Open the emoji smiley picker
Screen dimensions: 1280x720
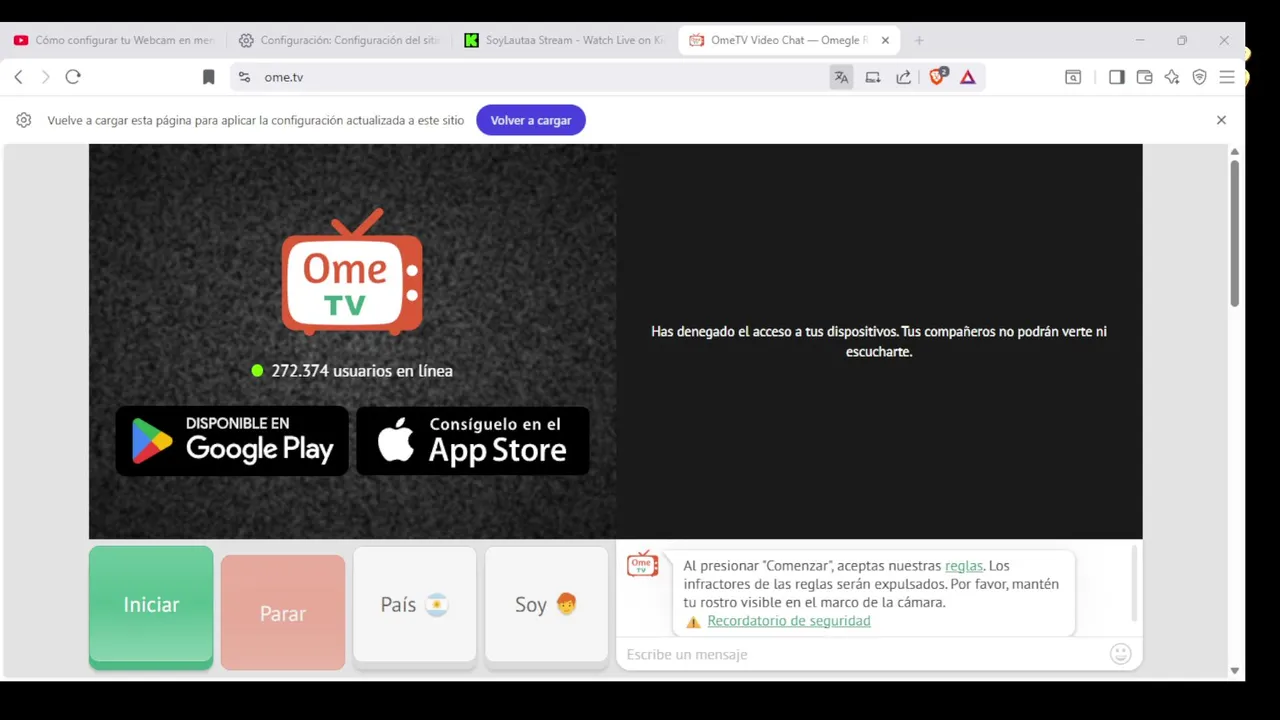pyautogui.click(x=1121, y=654)
